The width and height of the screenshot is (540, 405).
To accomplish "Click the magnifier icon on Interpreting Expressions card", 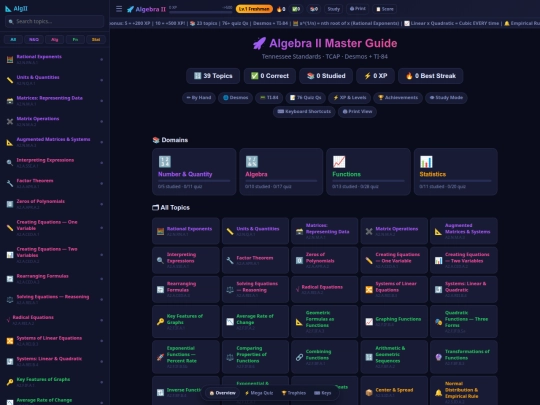I will pyautogui.click(x=160, y=260).
